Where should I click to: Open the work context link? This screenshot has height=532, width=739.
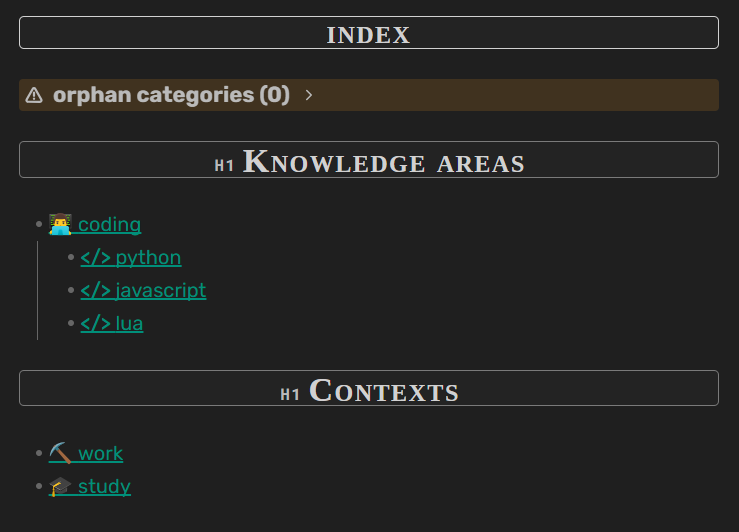100,453
